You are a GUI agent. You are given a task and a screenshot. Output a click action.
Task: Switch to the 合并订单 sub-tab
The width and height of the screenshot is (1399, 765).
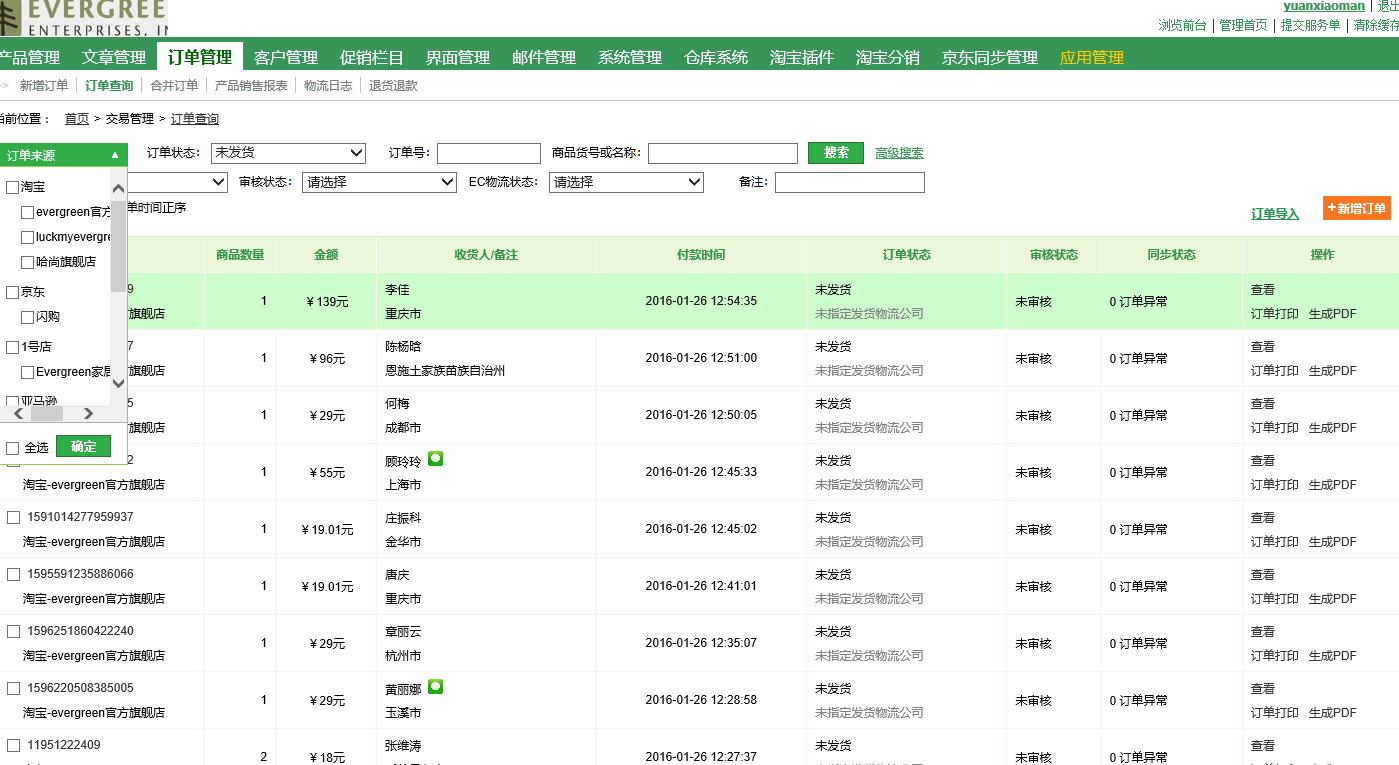coord(174,86)
